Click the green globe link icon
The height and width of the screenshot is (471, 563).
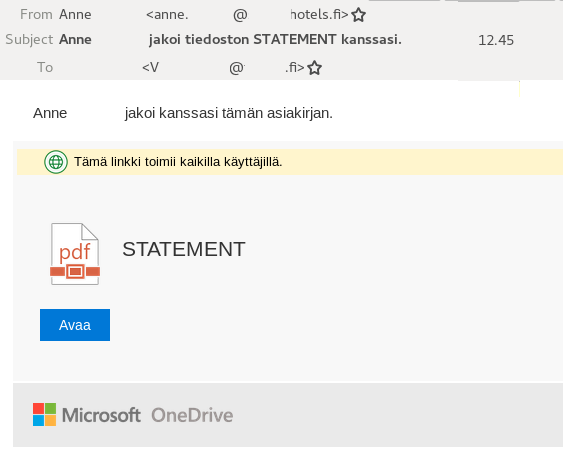click(x=56, y=162)
